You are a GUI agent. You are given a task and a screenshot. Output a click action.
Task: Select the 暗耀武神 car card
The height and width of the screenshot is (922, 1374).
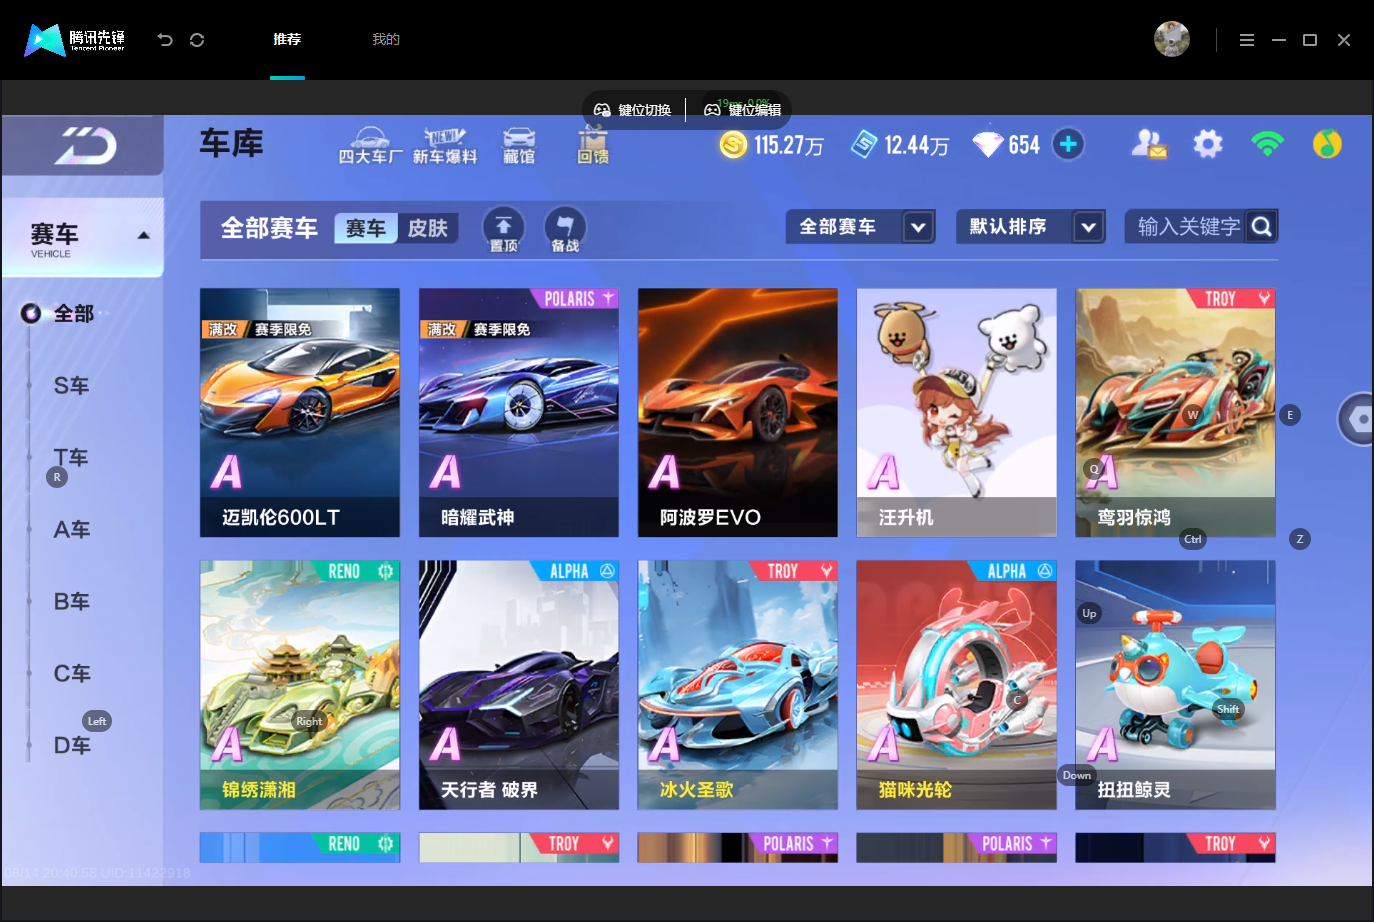[x=519, y=413]
